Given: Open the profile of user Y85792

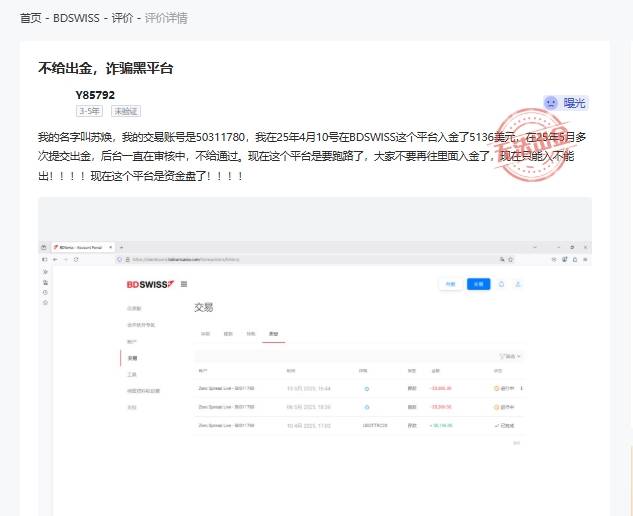Looking at the screenshot, I should click(x=95, y=95).
